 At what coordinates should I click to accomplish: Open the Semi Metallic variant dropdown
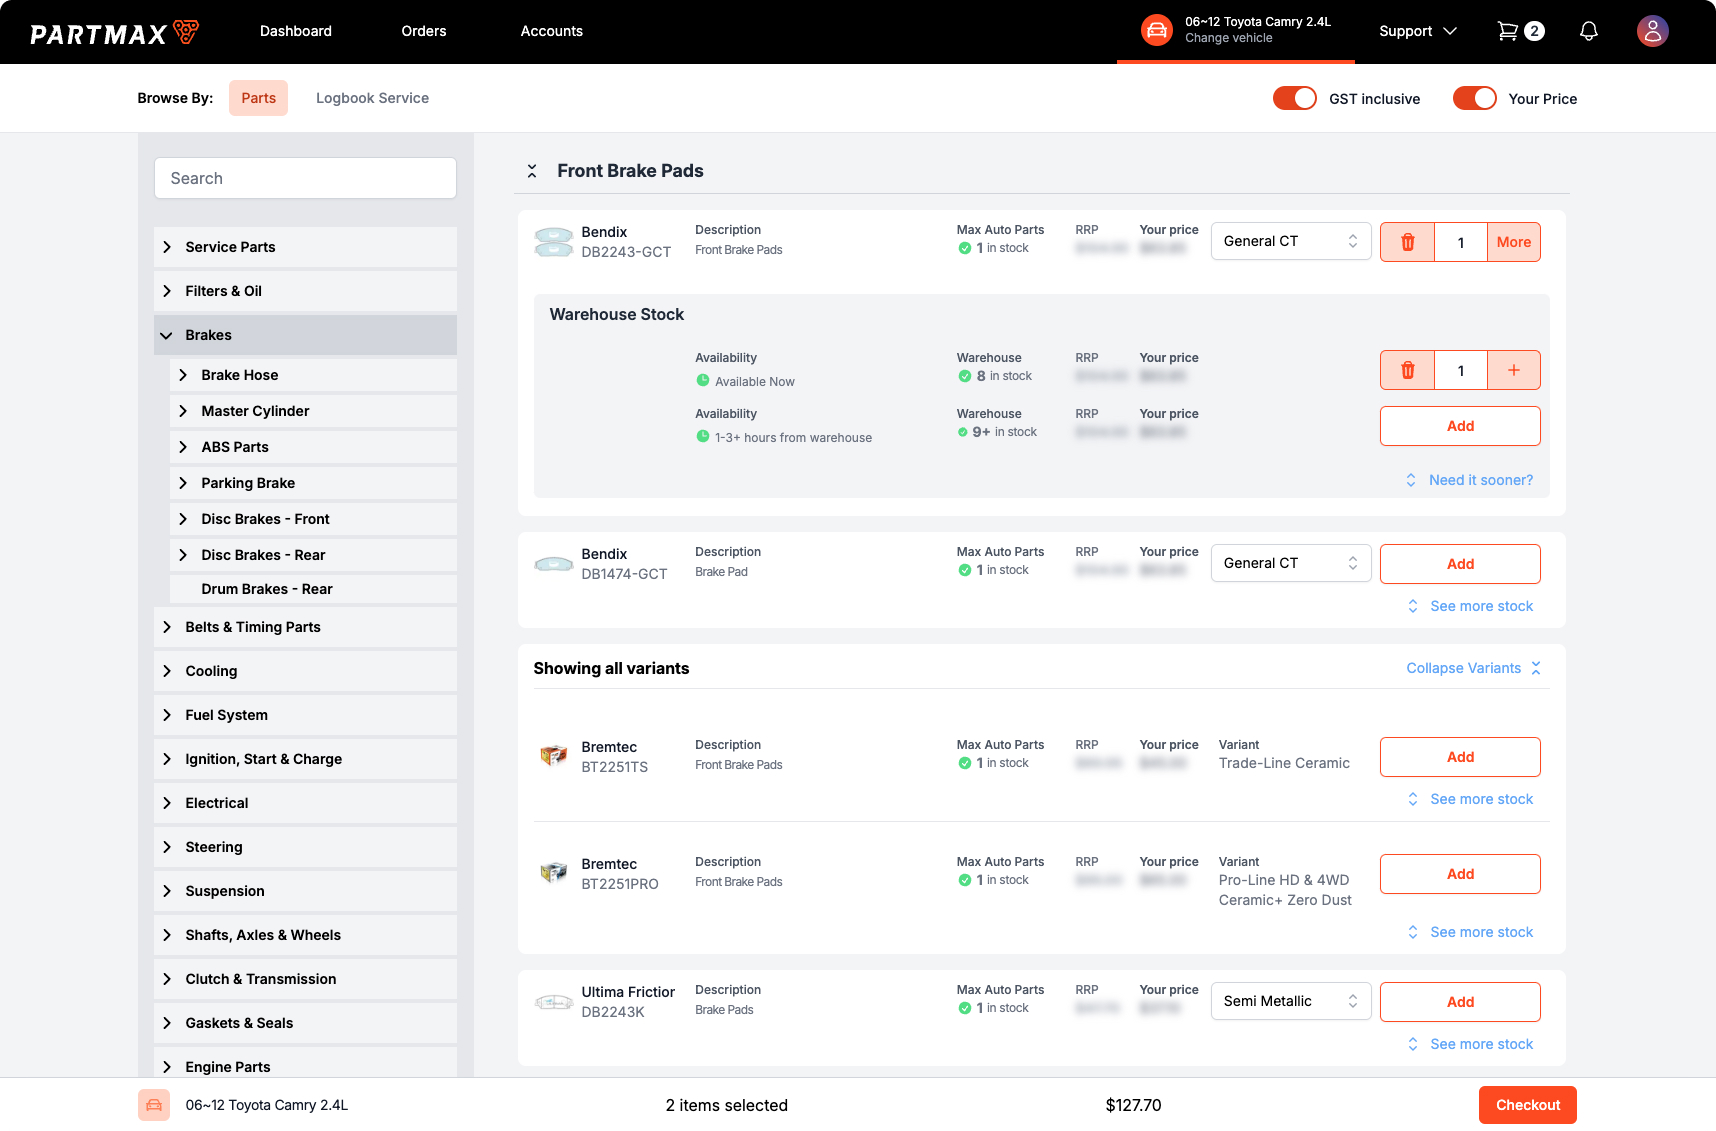[1290, 1001]
